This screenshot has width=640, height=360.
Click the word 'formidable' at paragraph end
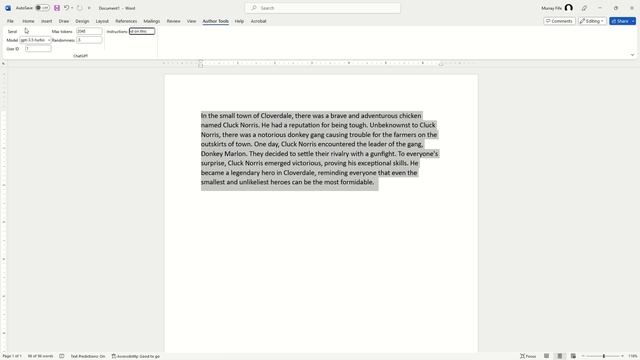[356, 182]
